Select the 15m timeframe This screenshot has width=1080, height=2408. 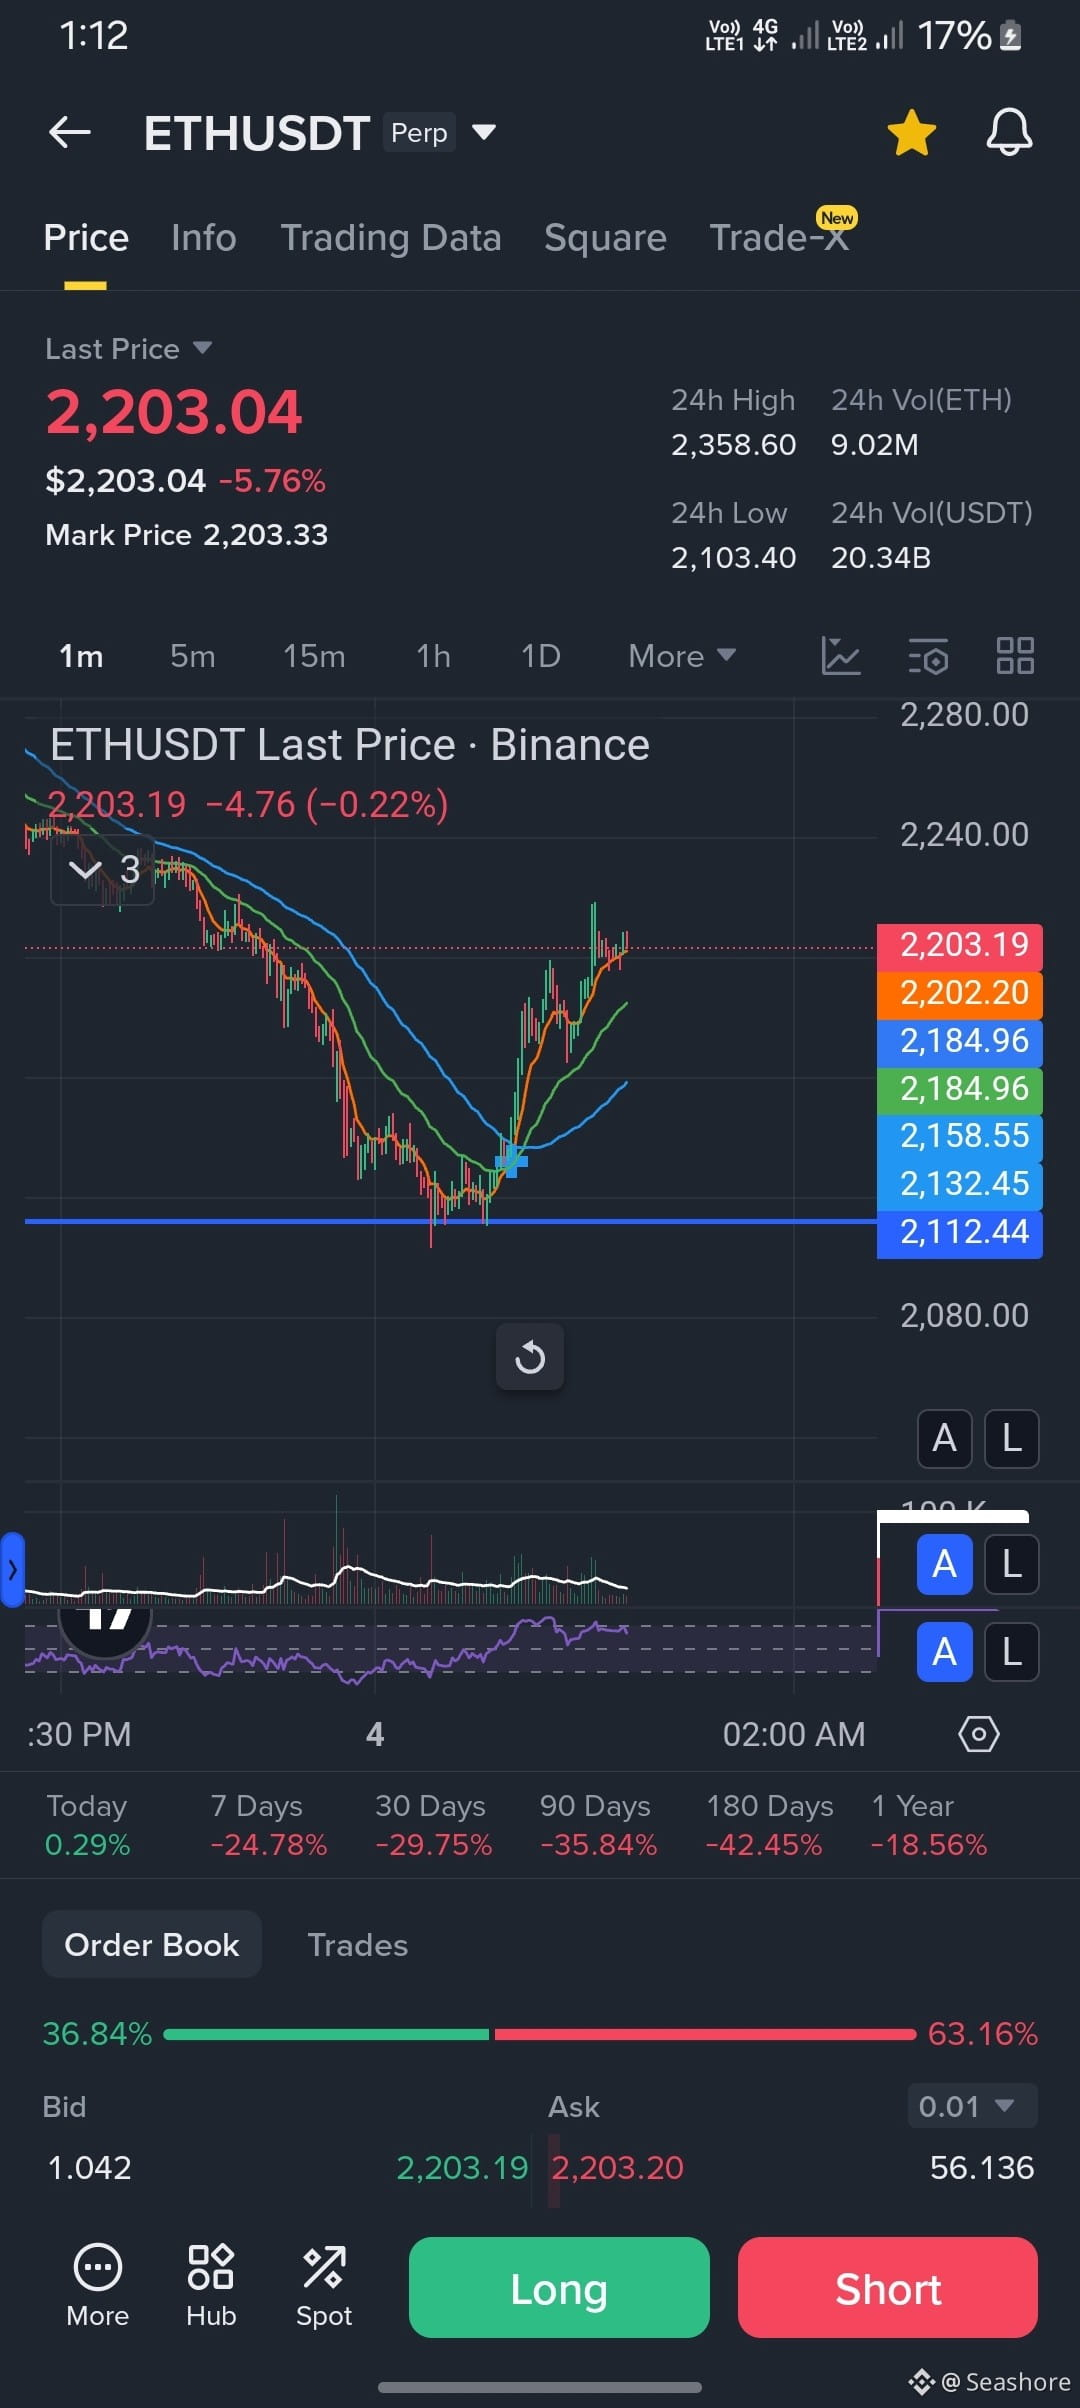point(314,656)
